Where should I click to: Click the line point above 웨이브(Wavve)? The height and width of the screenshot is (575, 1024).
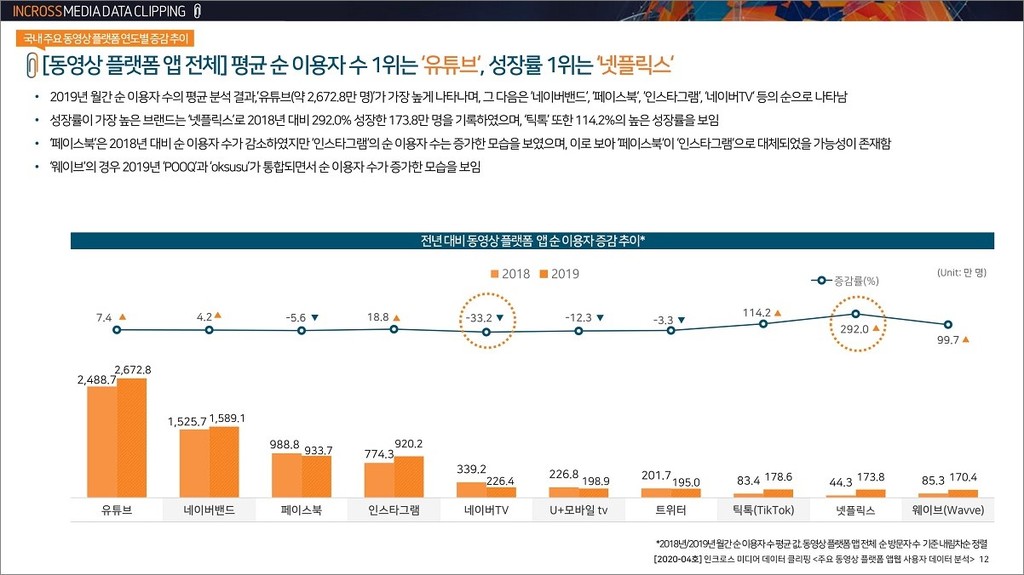point(948,325)
